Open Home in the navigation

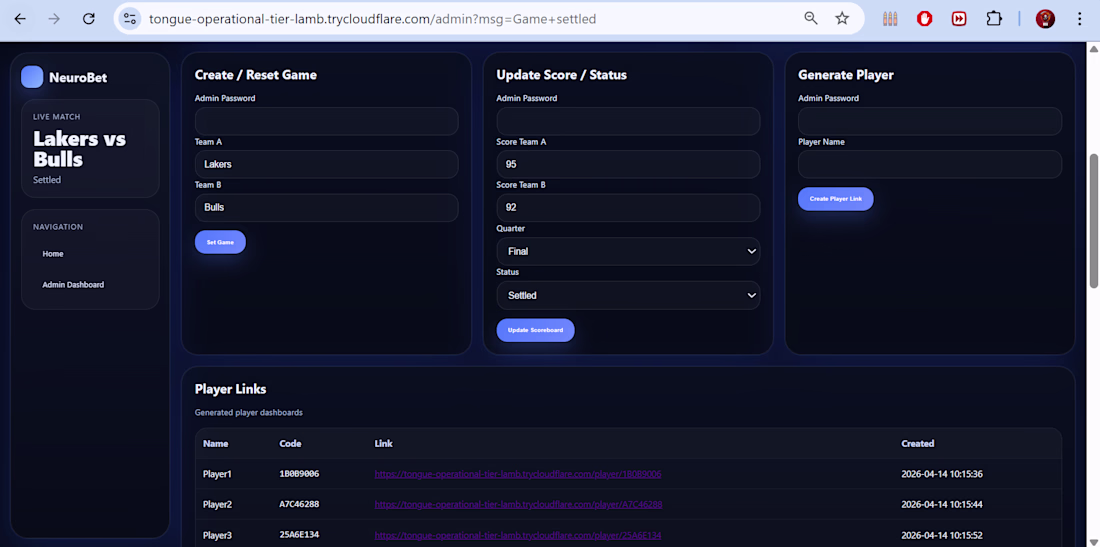click(53, 254)
